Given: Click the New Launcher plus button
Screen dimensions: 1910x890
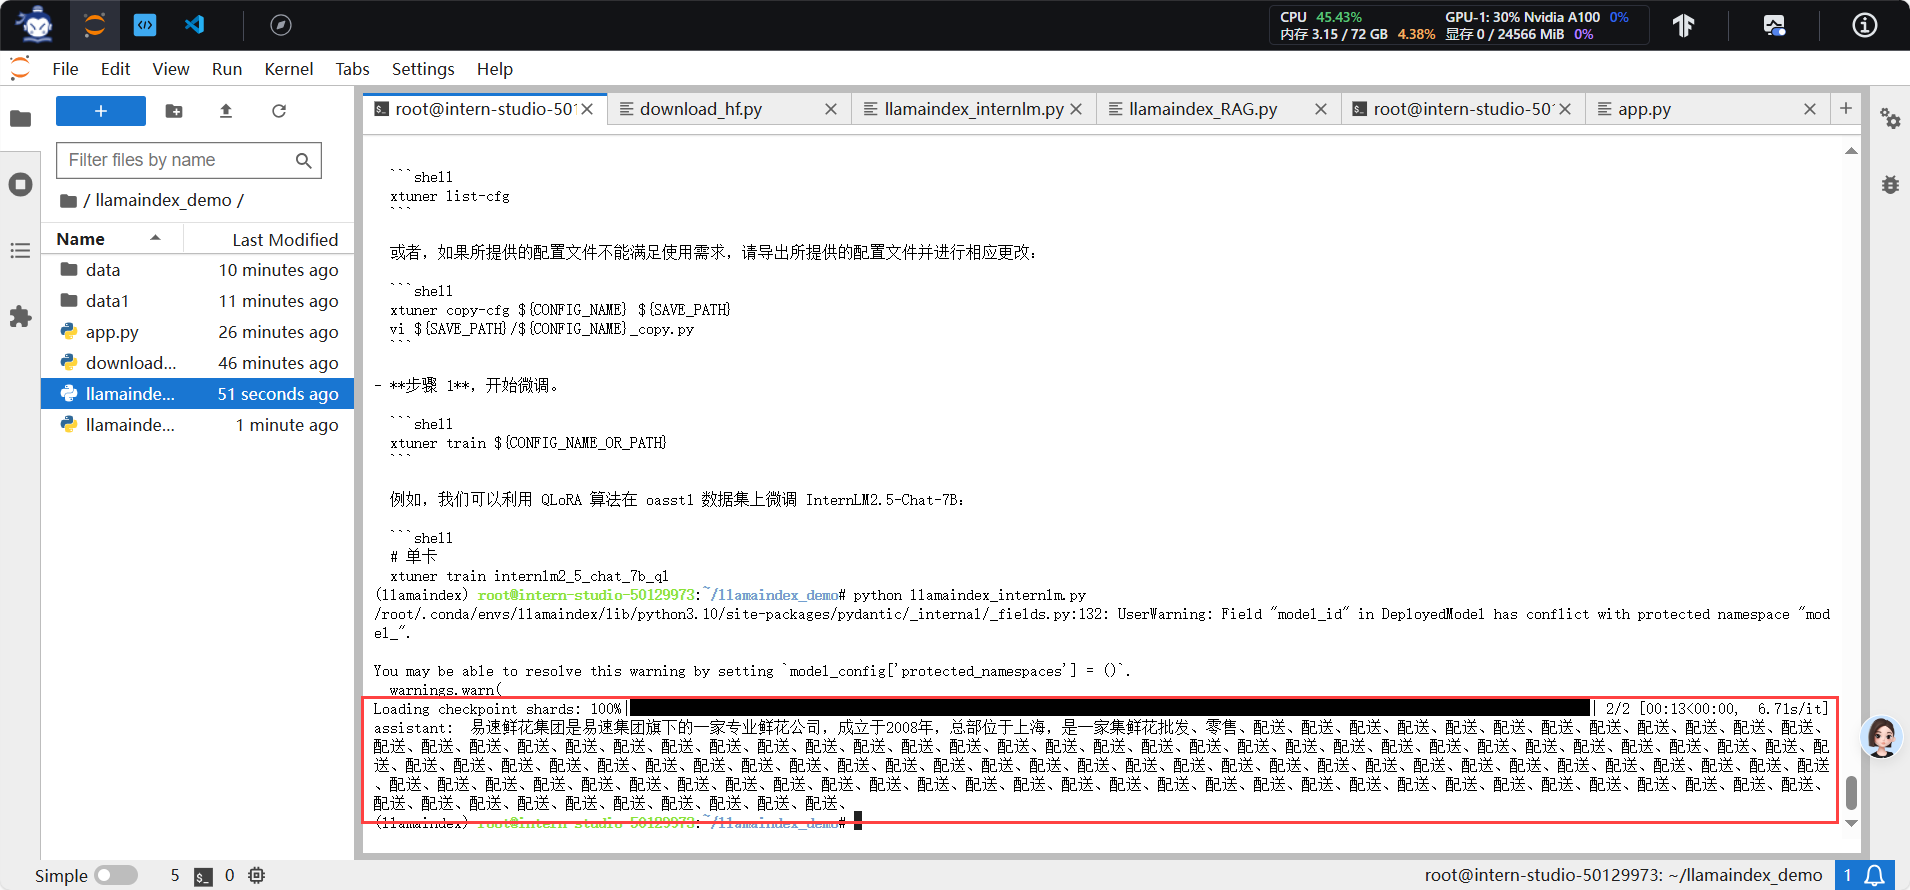Looking at the screenshot, I should [101, 111].
